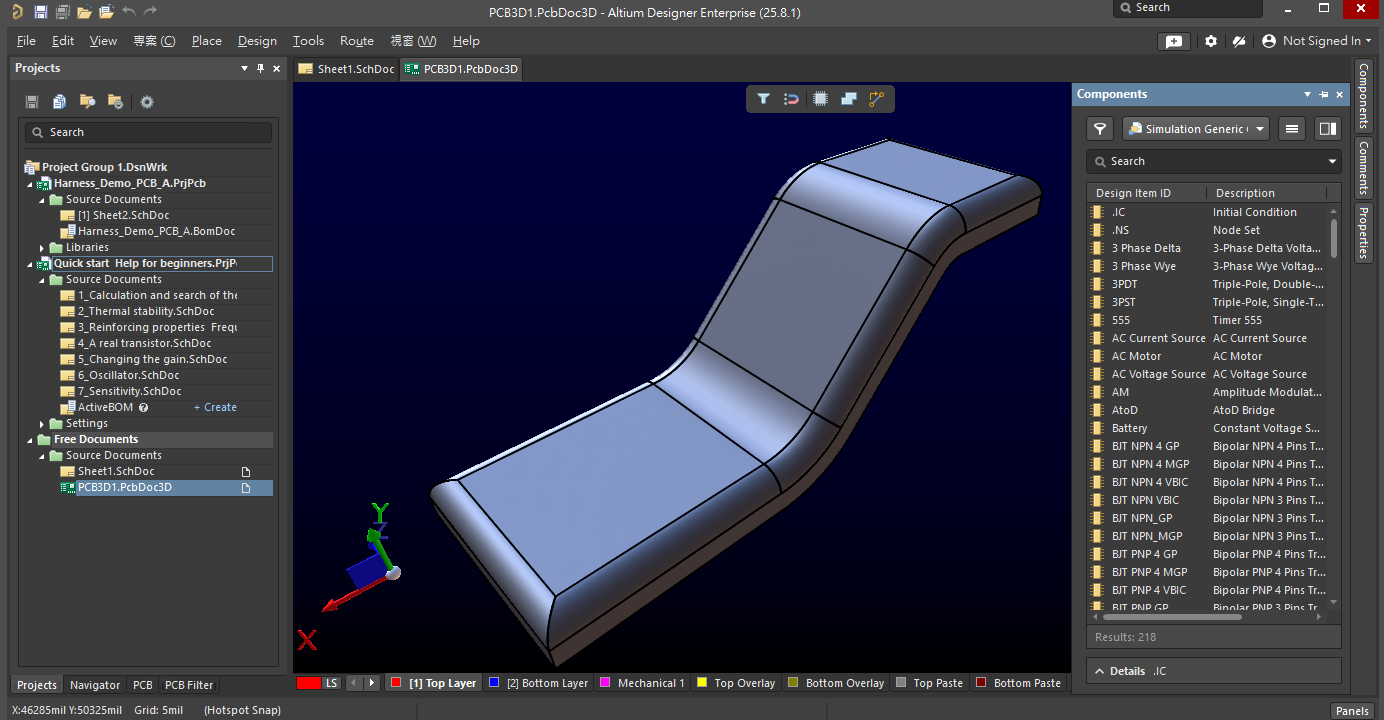1384x720 pixels.
Task: Click the Save icon in title bar
Action: (x=41, y=12)
